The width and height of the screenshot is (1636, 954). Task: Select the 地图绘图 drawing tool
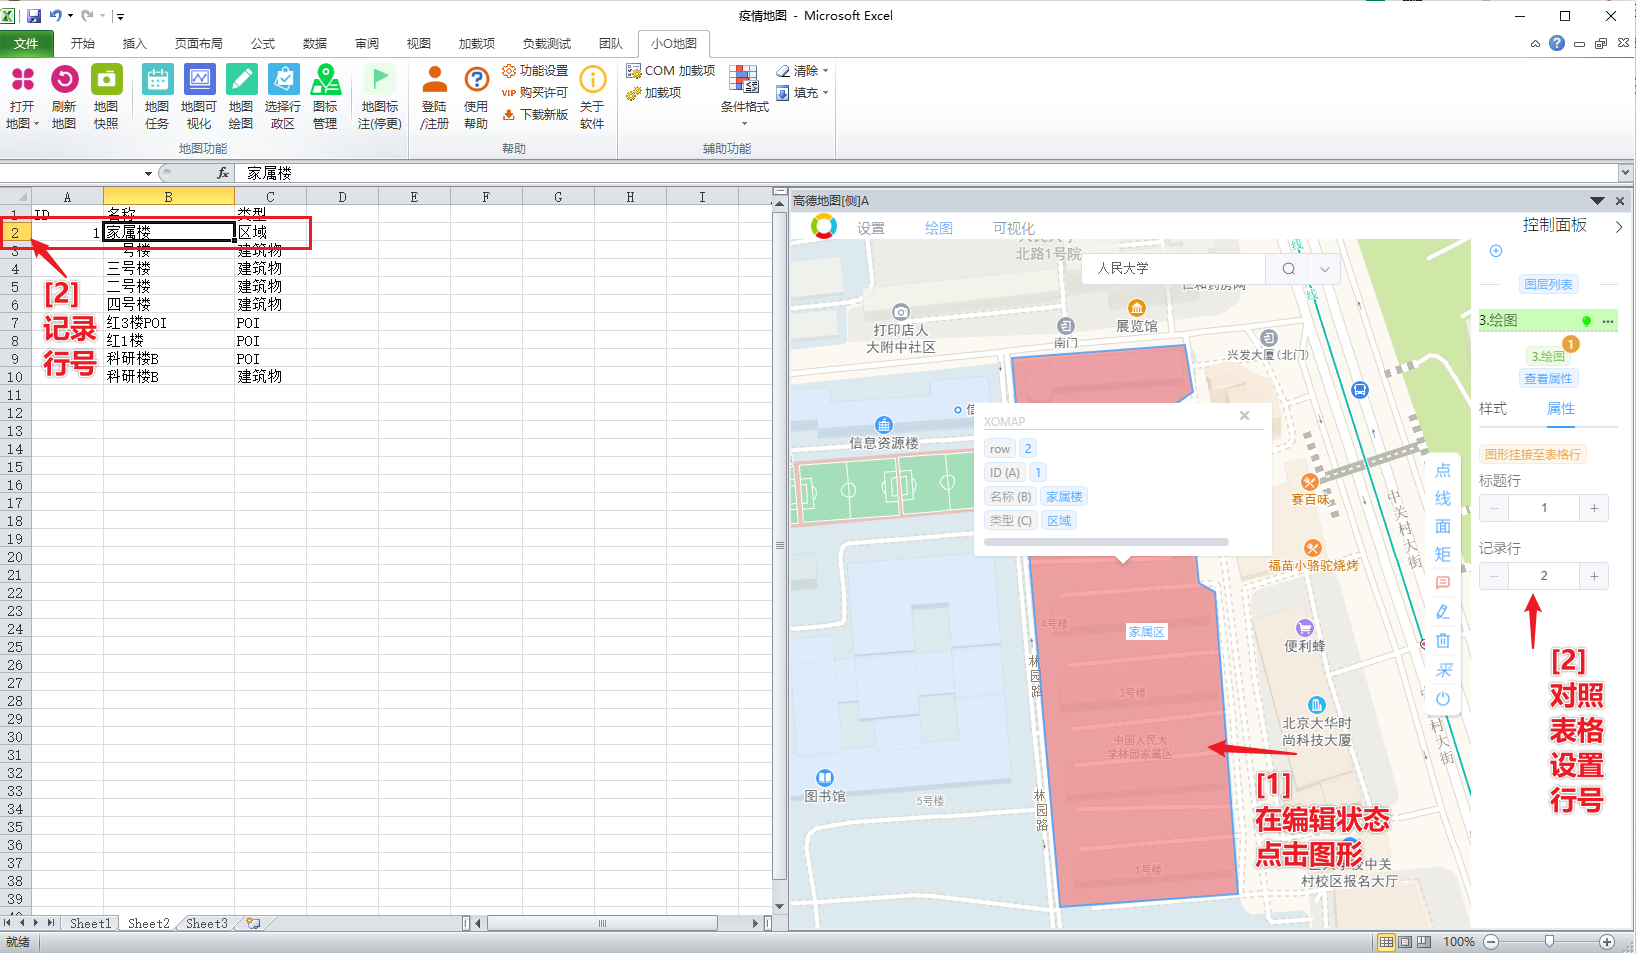241,97
